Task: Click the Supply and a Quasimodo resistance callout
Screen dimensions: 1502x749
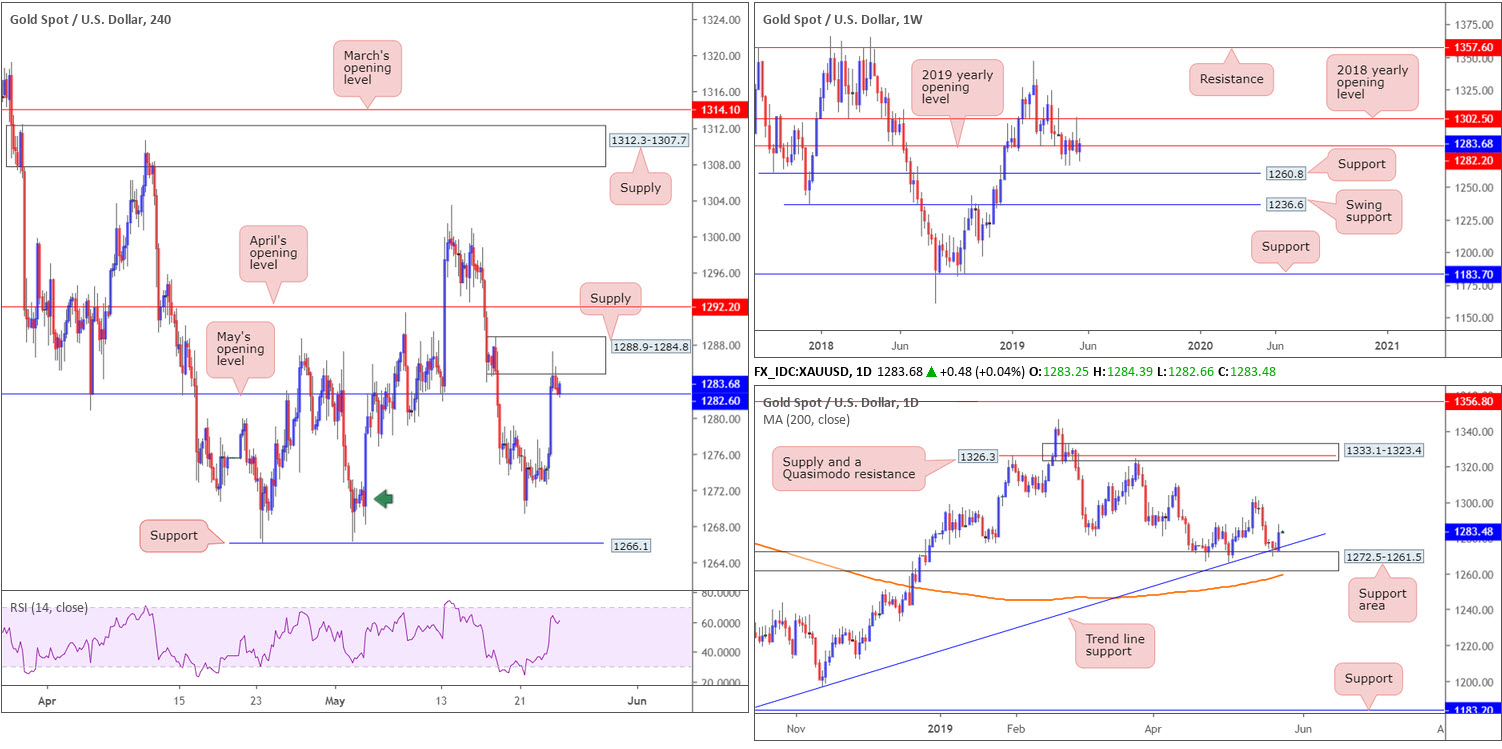Action: pyautogui.click(x=847, y=469)
